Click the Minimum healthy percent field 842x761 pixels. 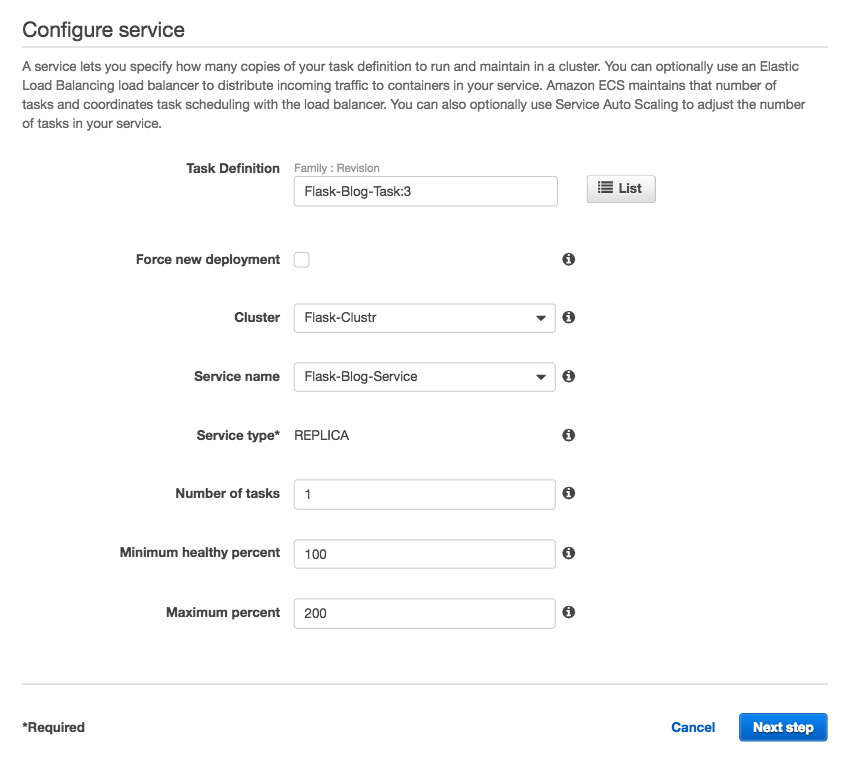click(x=425, y=554)
